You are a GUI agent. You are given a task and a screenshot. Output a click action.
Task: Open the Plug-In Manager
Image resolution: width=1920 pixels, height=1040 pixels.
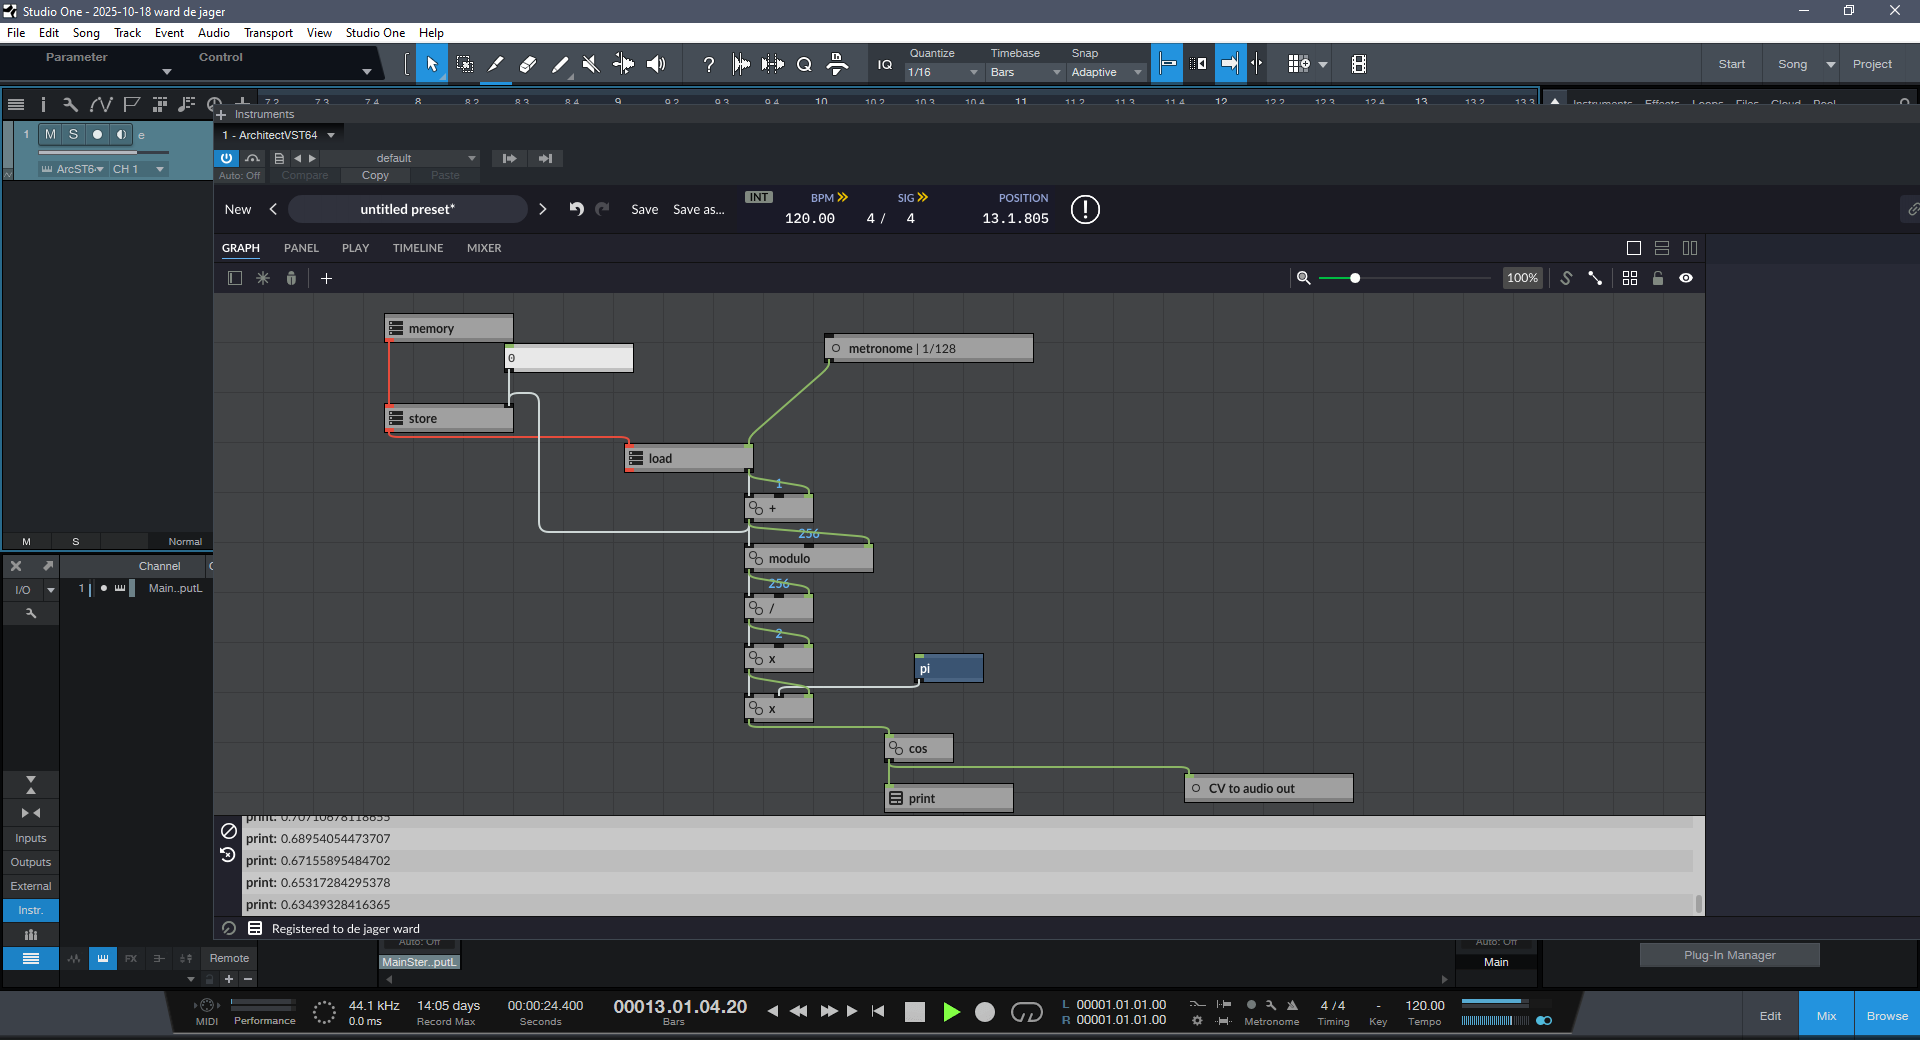1729,955
